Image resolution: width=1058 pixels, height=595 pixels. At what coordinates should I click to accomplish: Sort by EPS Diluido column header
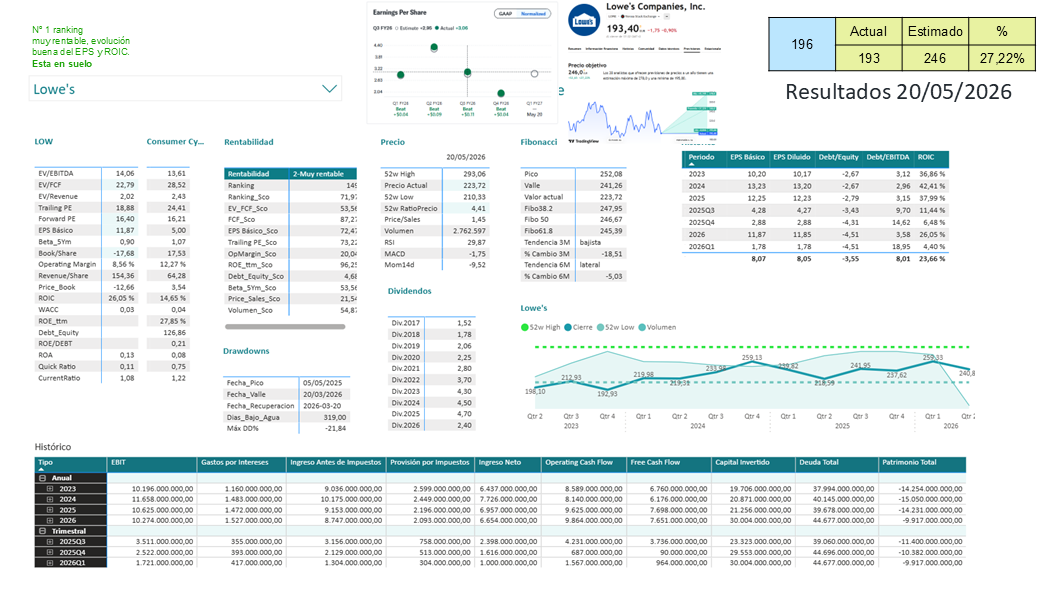[x=792, y=157]
